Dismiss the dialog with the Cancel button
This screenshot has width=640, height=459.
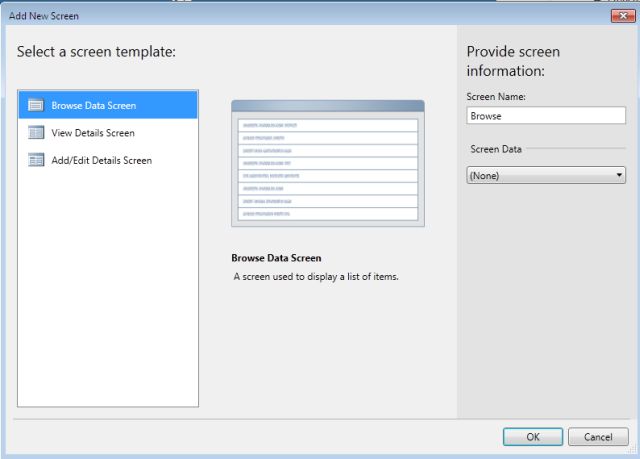pyautogui.click(x=598, y=437)
